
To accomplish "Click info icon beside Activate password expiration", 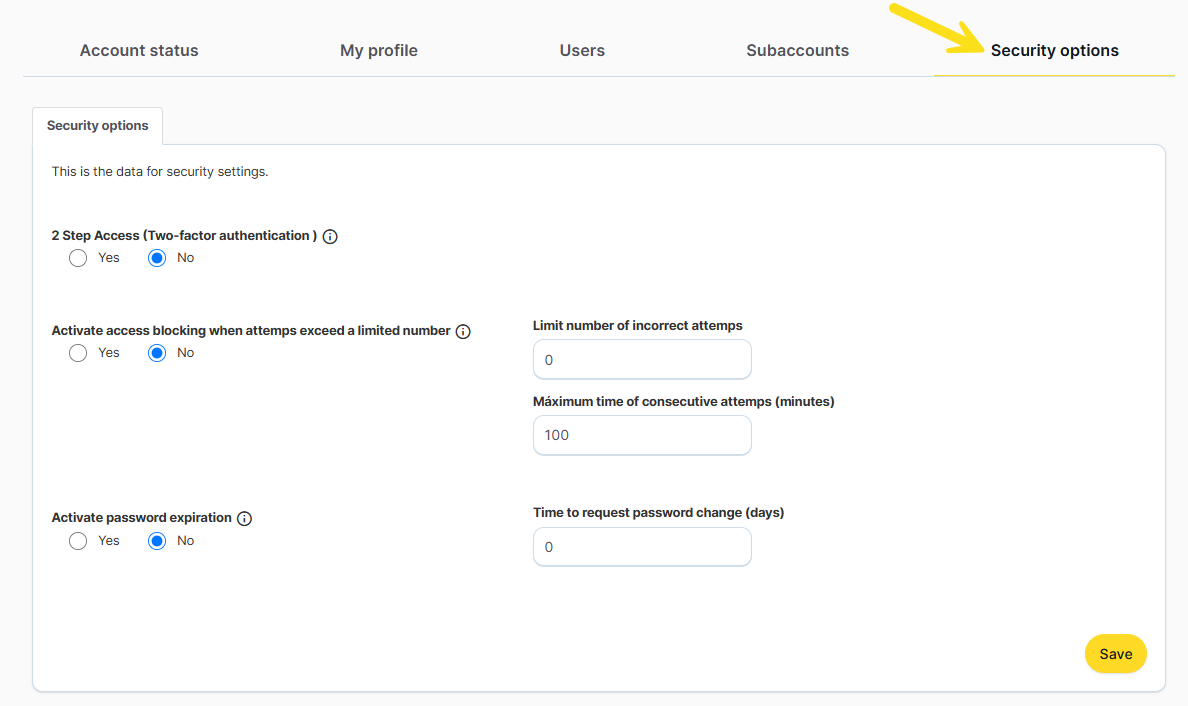I will pos(245,519).
